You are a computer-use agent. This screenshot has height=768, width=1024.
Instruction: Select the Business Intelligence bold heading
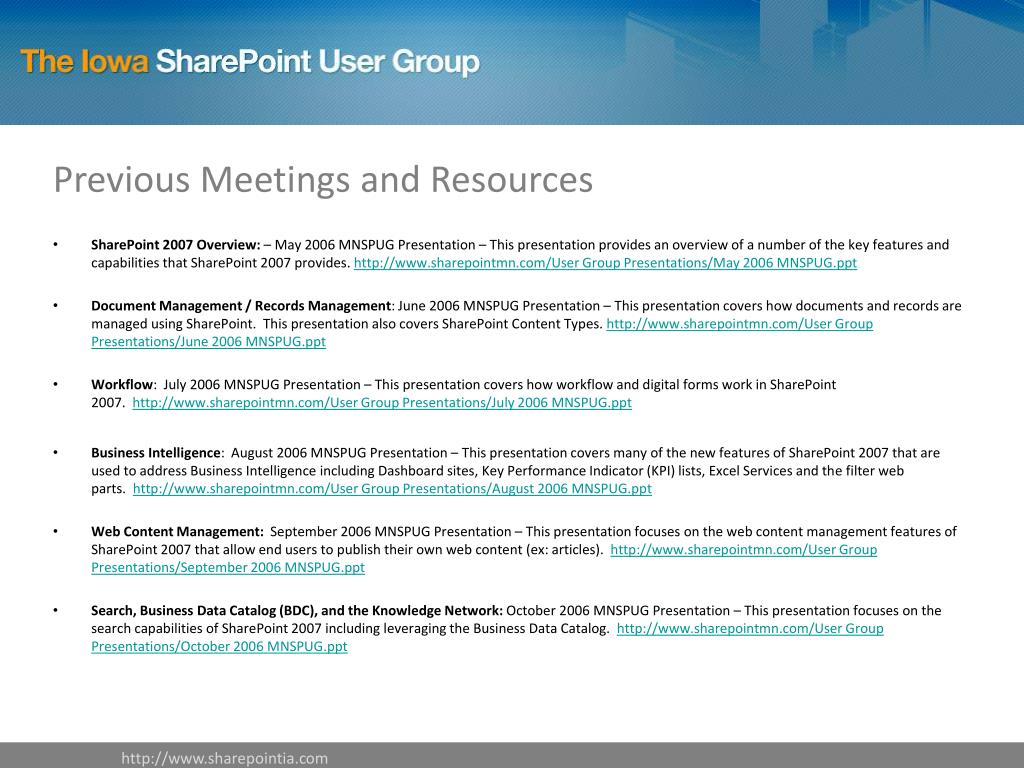coord(155,453)
